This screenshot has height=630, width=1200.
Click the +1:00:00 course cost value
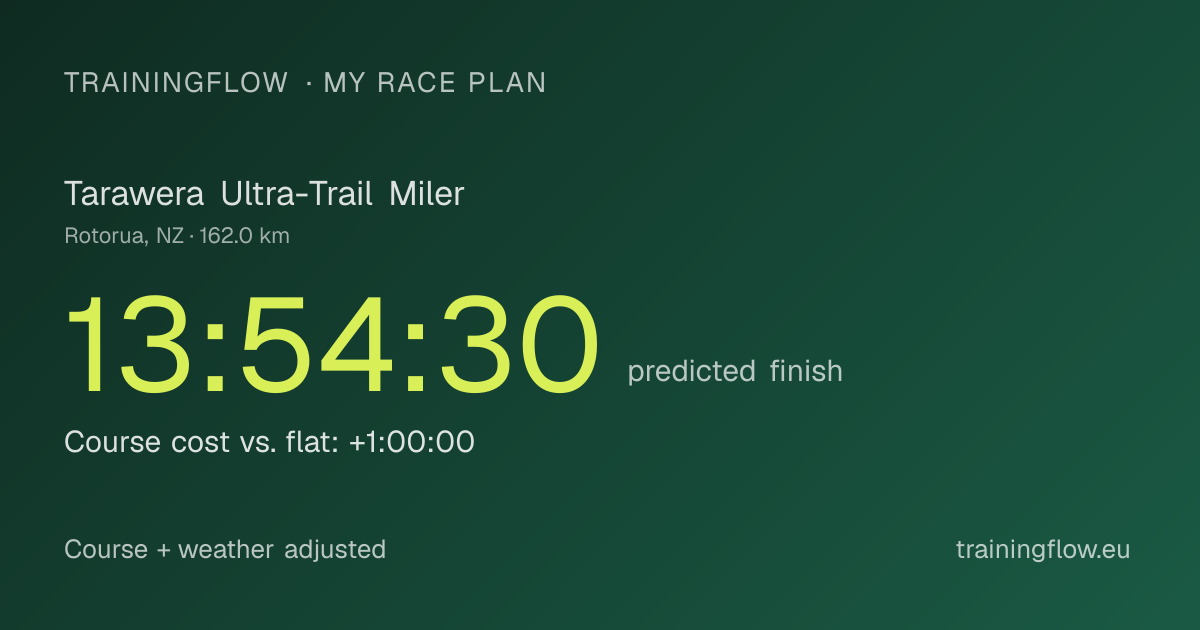pos(412,442)
